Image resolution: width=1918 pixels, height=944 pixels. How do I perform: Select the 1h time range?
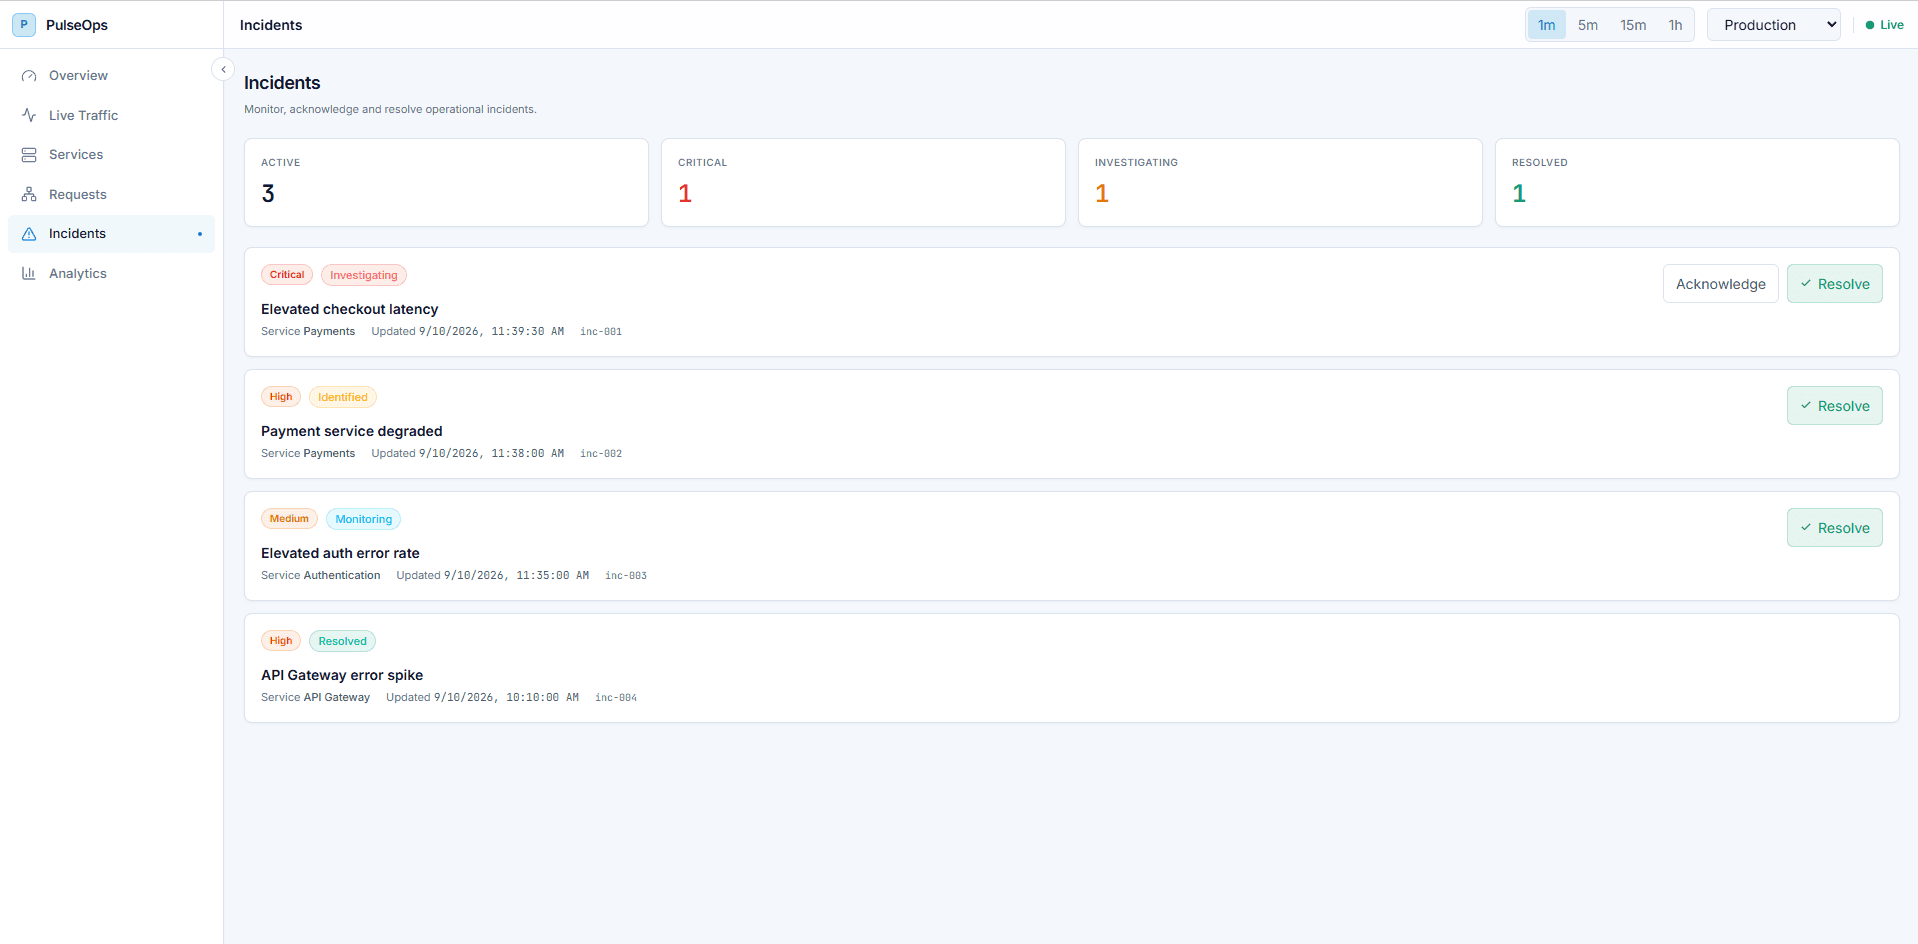pyautogui.click(x=1675, y=25)
